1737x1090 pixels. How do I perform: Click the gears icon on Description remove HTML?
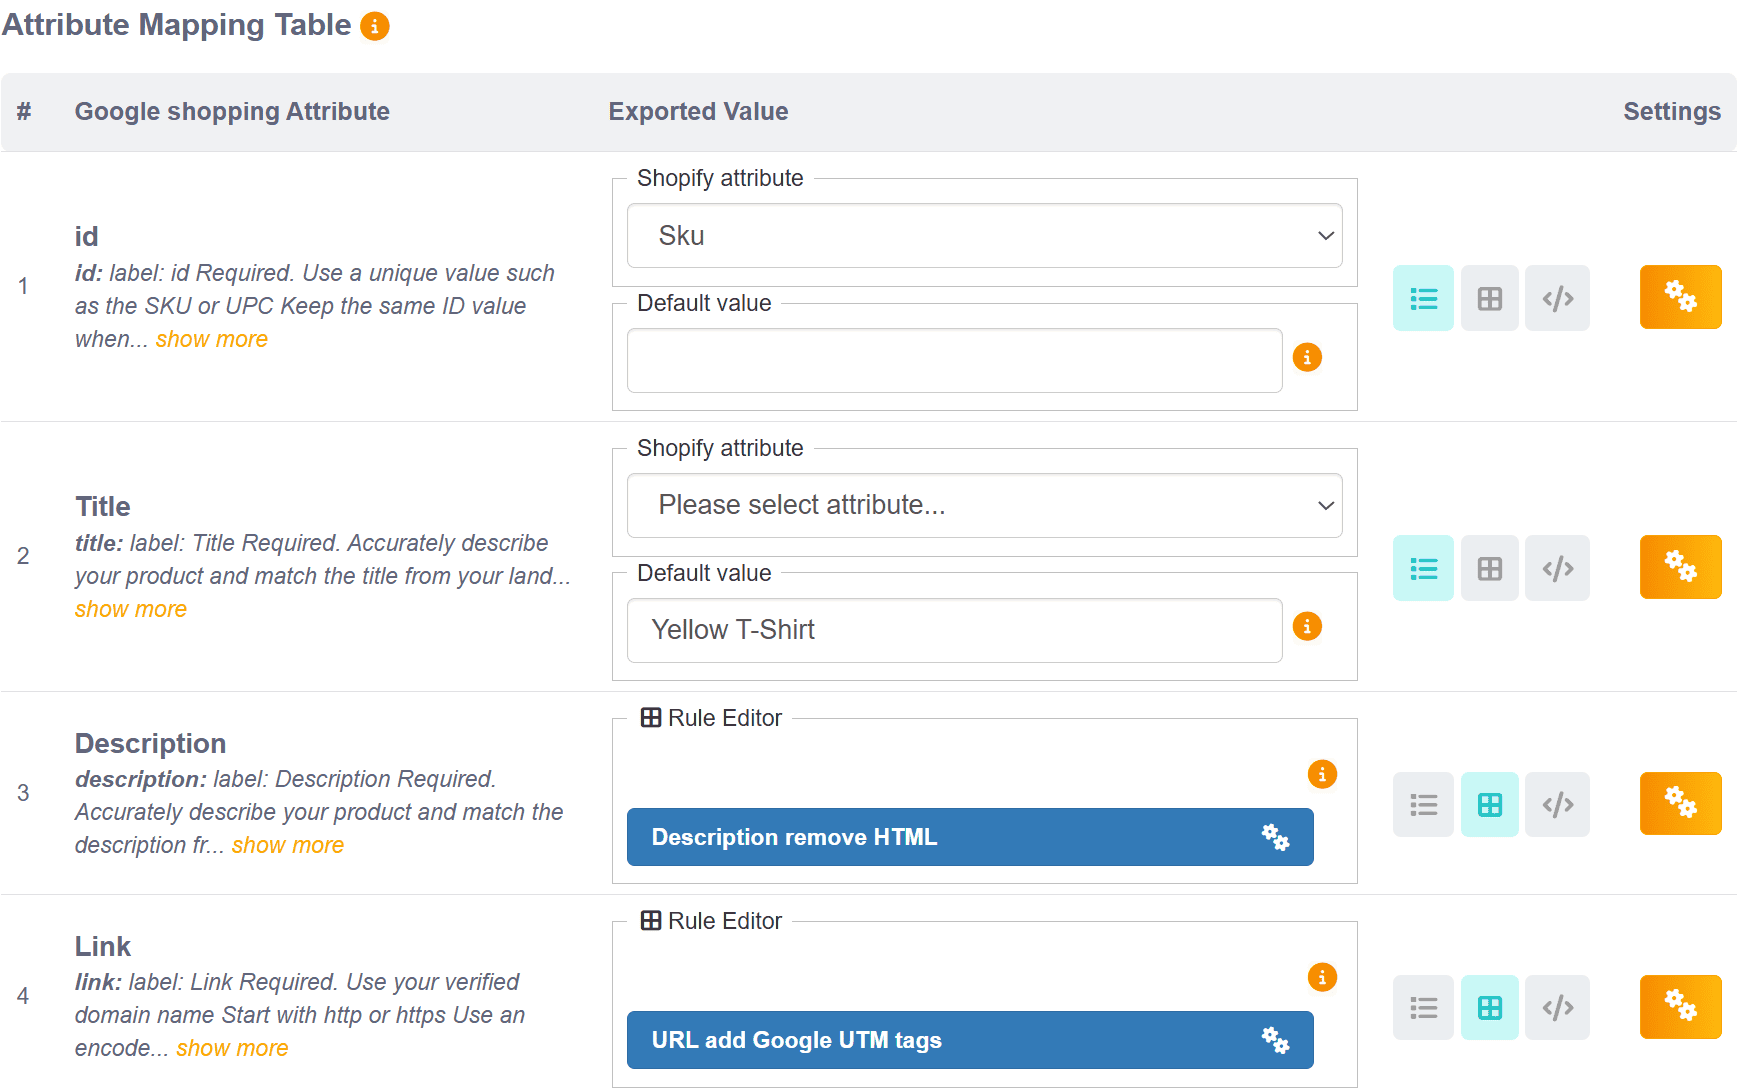coord(1274,837)
